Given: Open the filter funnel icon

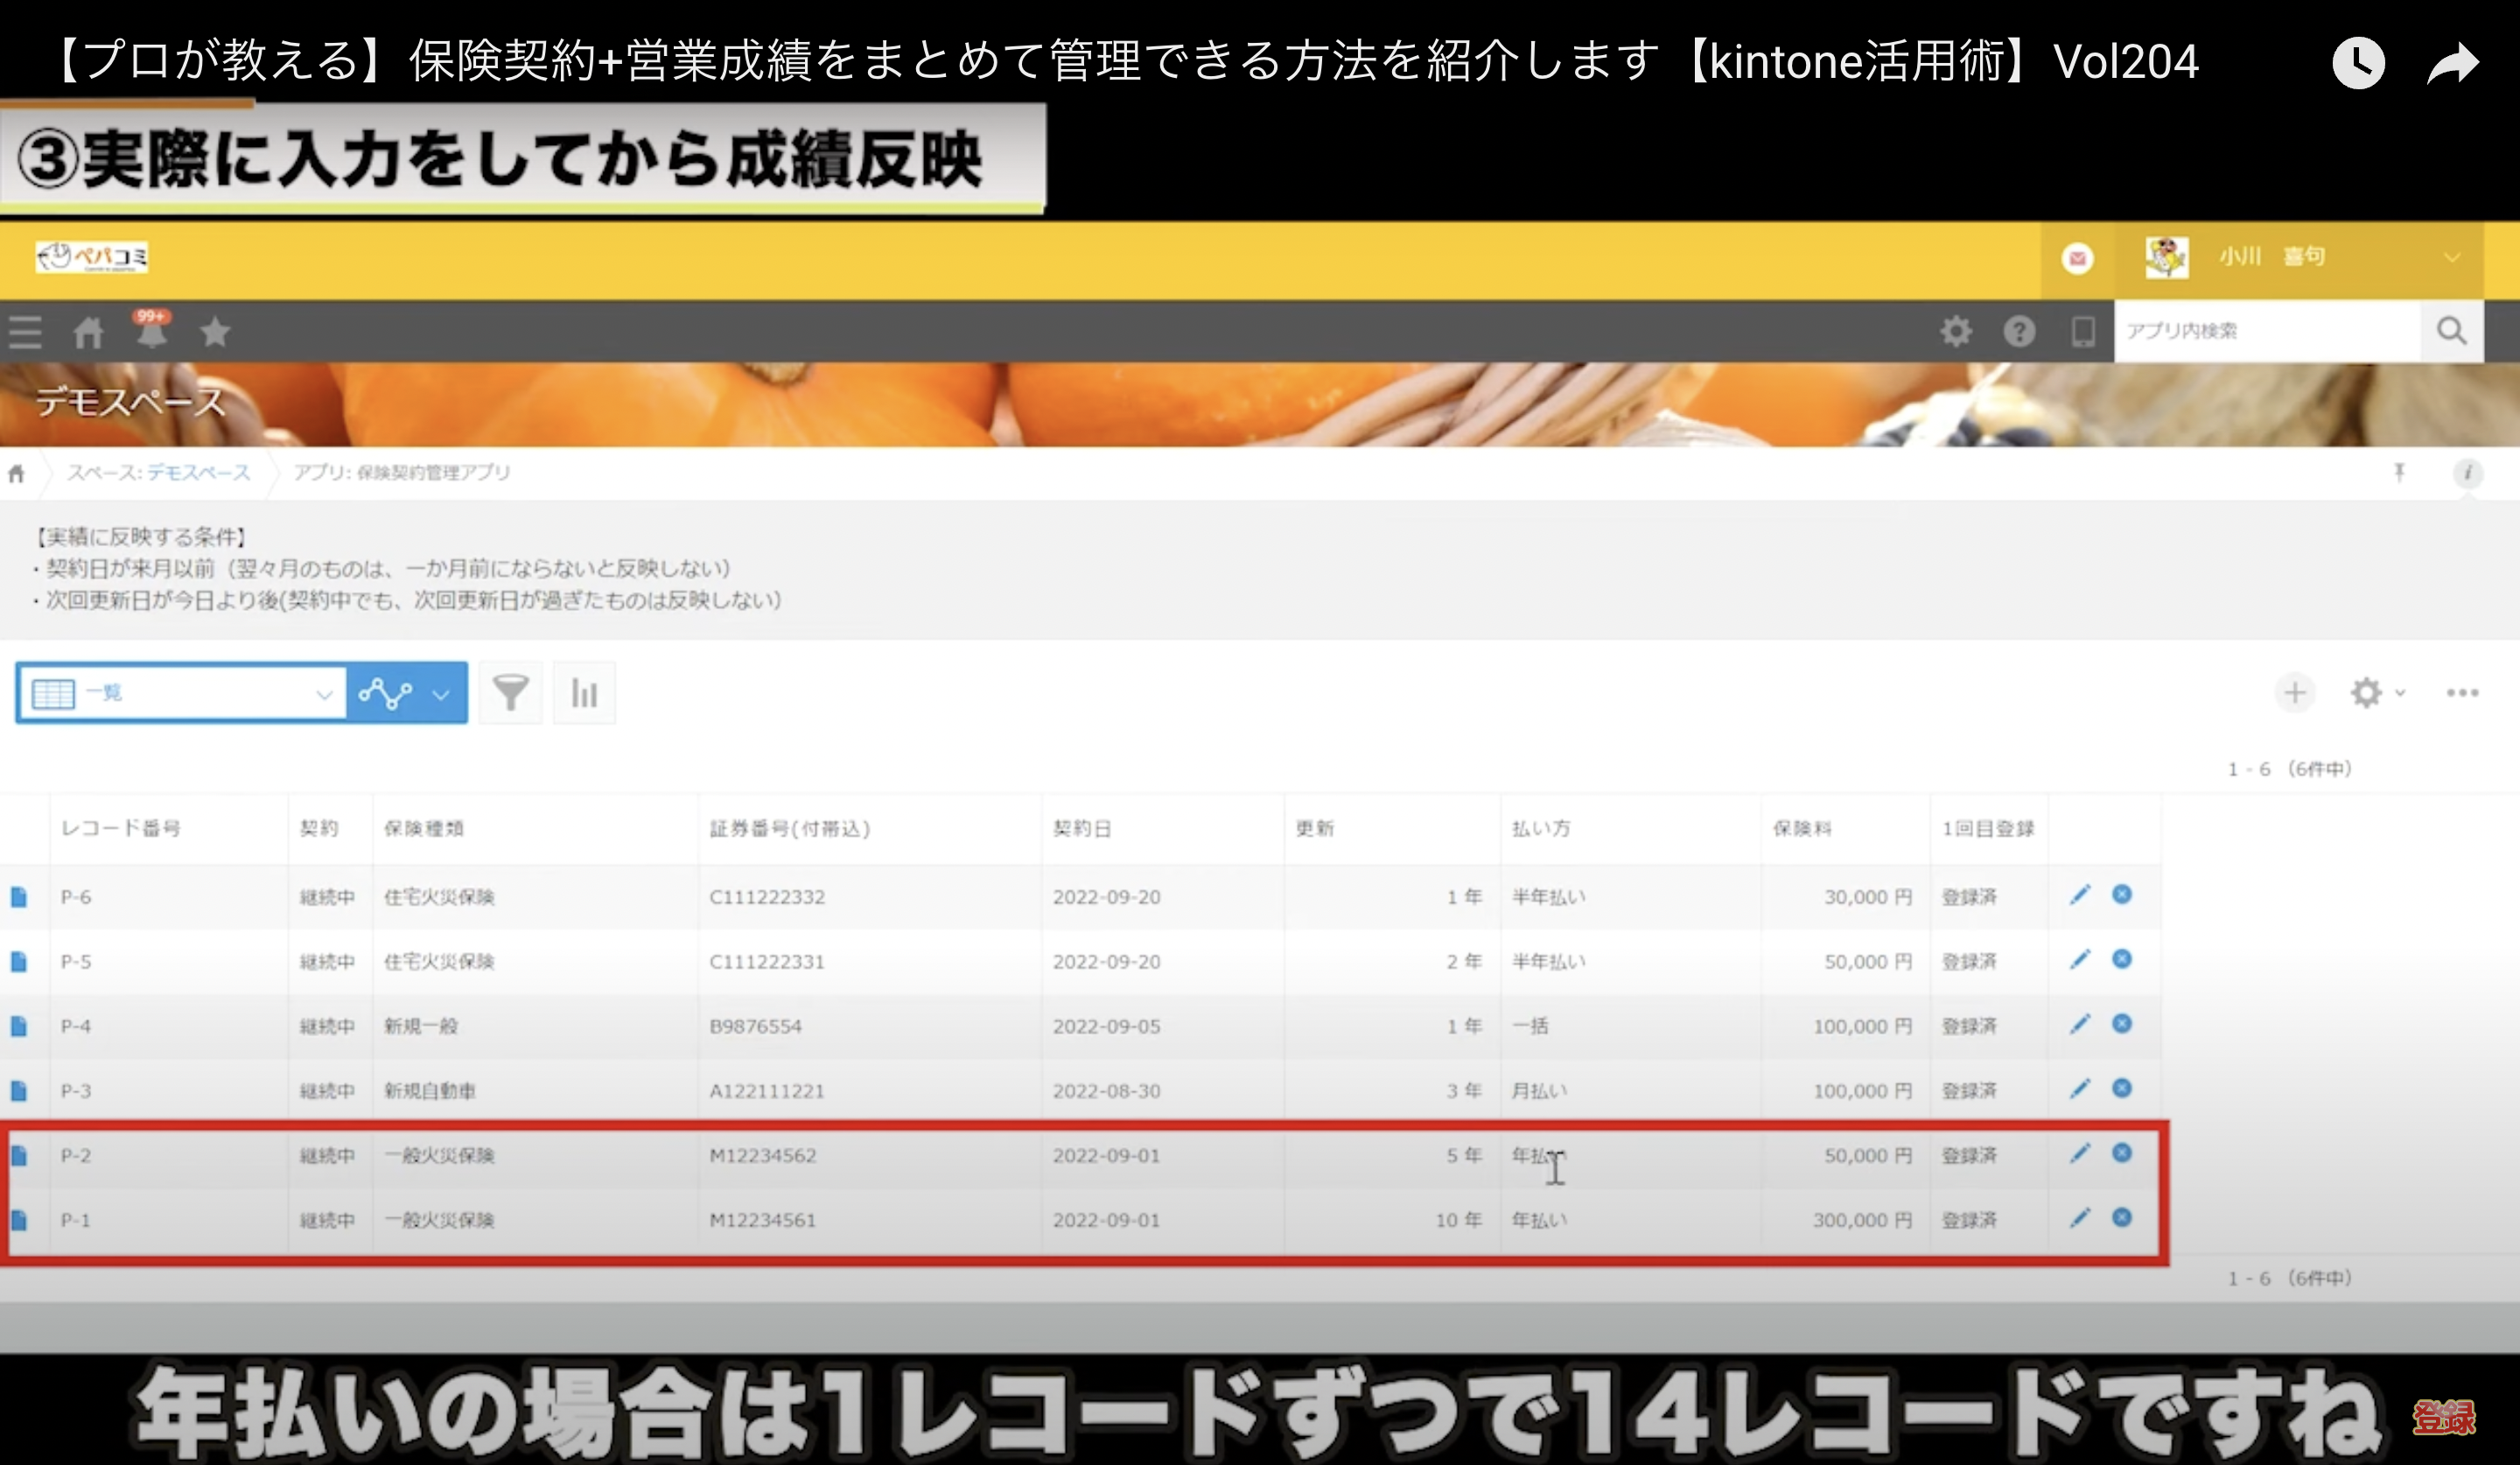Looking at the screenshot, I should point(510,692).
